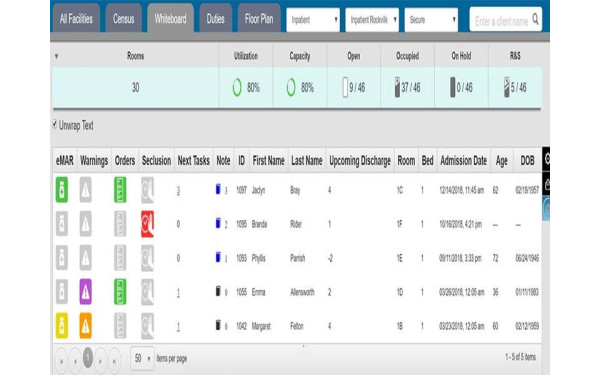The image size is (600, 375).
Task: Open the Inpatient dropdown
Action: coord(313,20)
